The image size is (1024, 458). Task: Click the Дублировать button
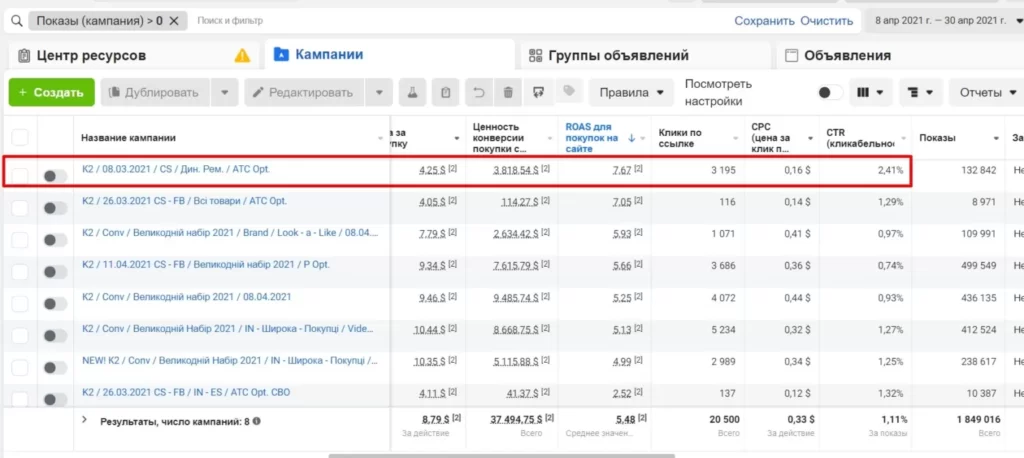pyautogui.click(x=155, y=92)
